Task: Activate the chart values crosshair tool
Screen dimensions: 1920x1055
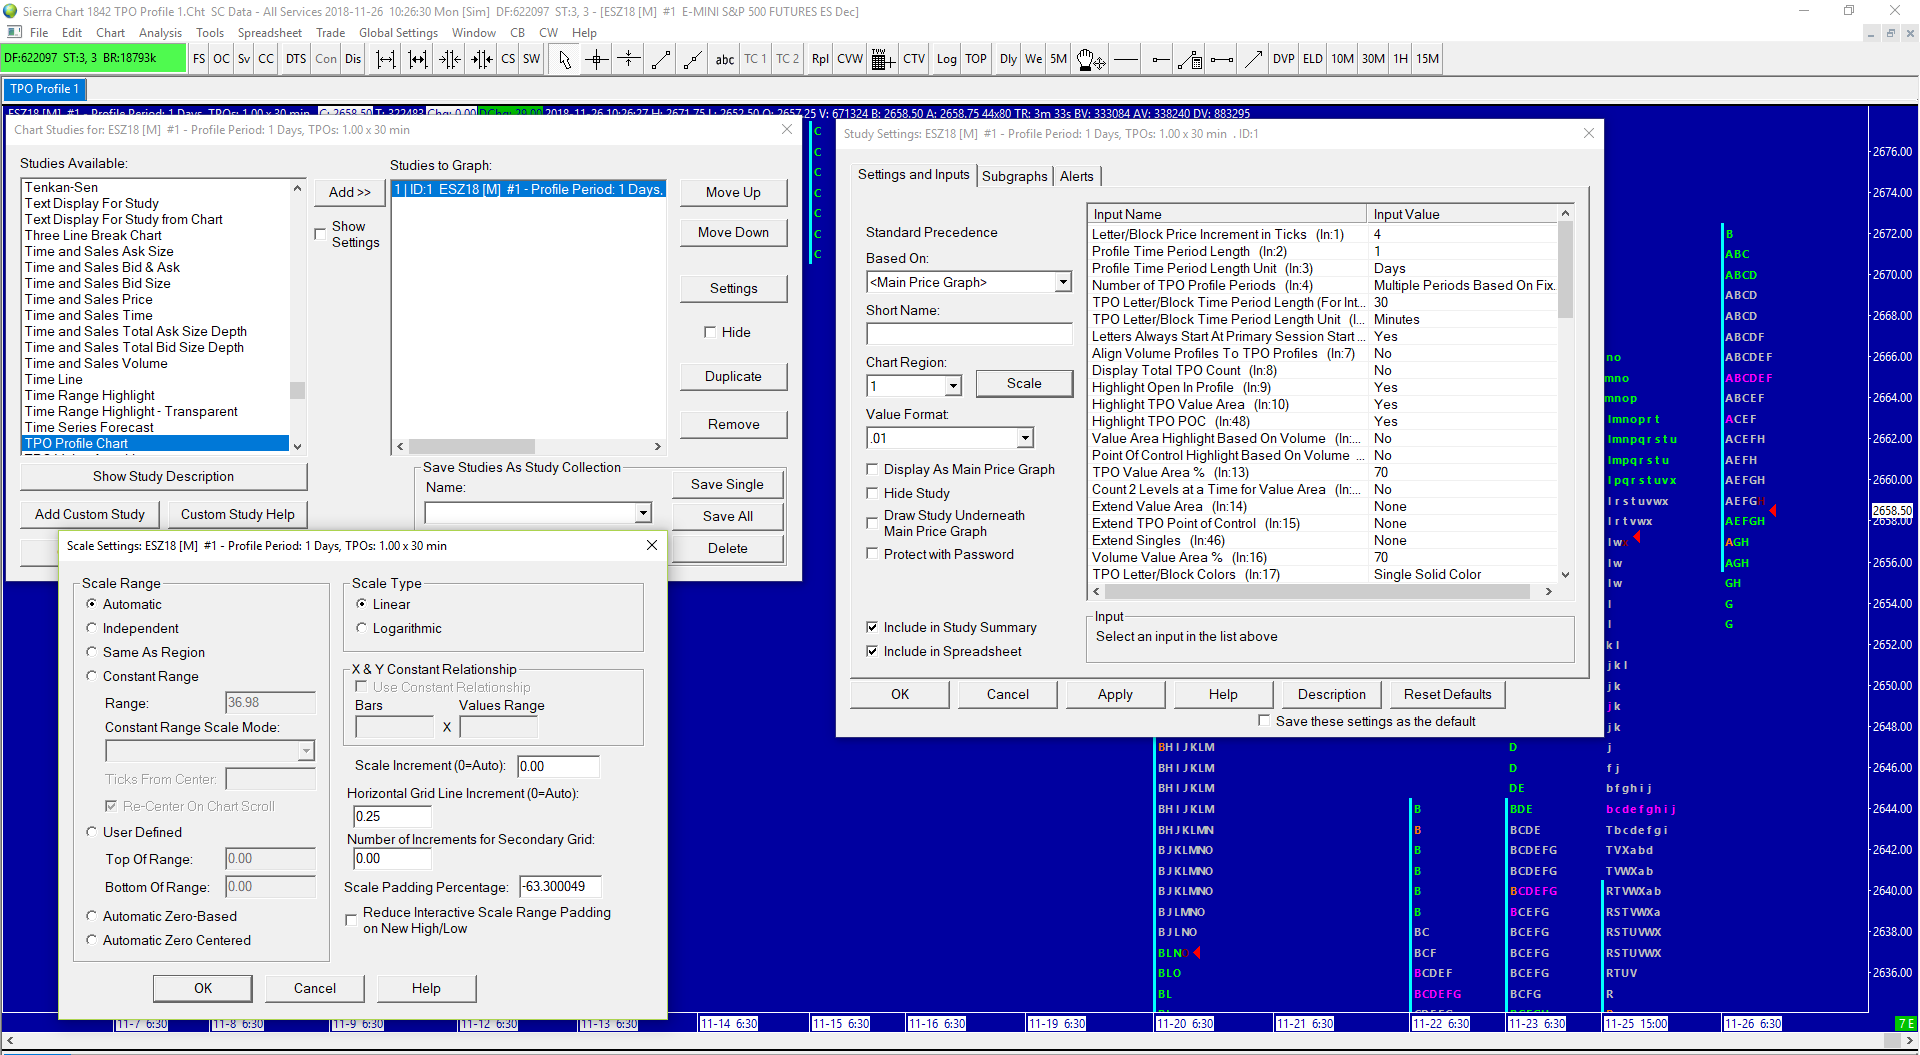Action: point(597,59)
